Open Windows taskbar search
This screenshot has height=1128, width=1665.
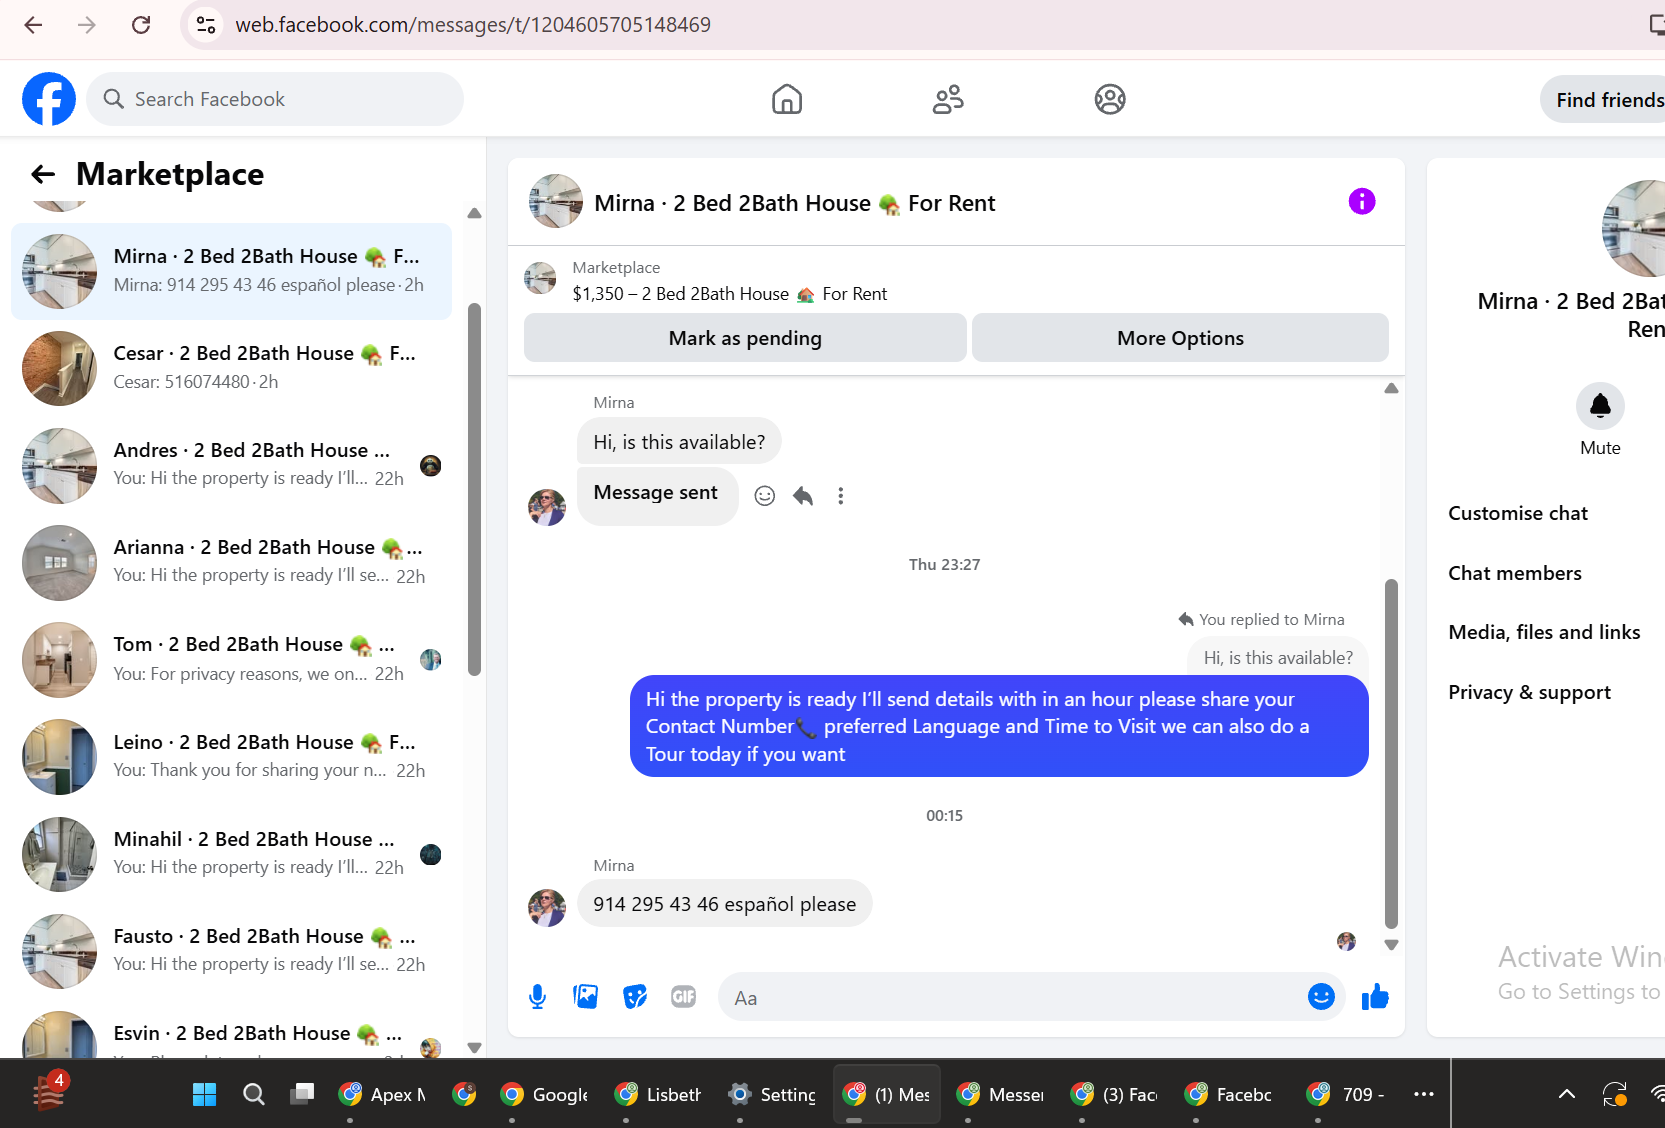click(254, 1095)
